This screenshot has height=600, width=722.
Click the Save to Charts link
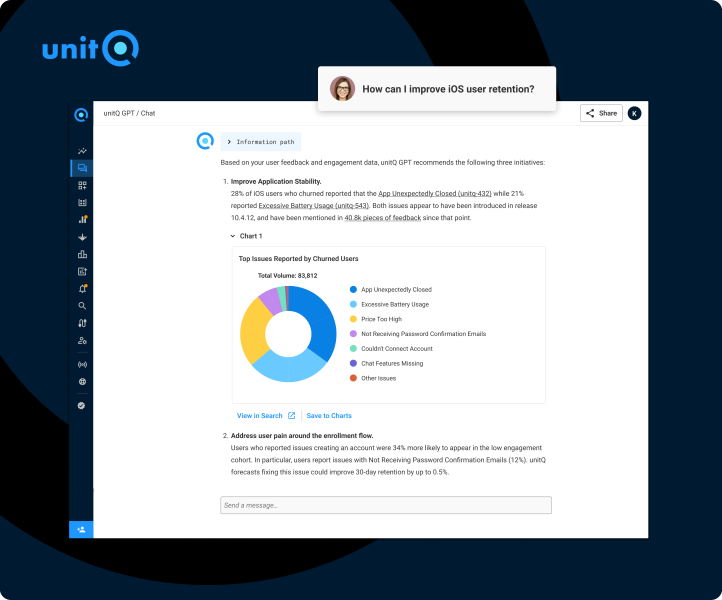tap(329, 415)
